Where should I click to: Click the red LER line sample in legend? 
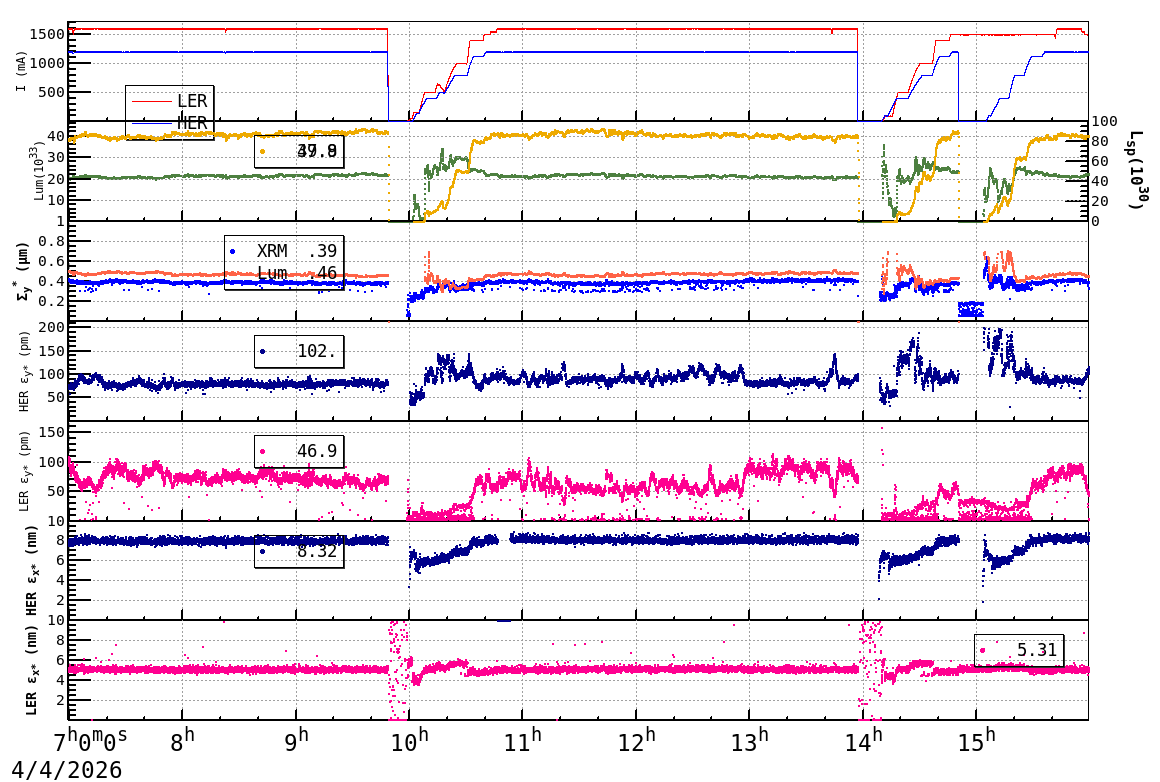[151, 101]
